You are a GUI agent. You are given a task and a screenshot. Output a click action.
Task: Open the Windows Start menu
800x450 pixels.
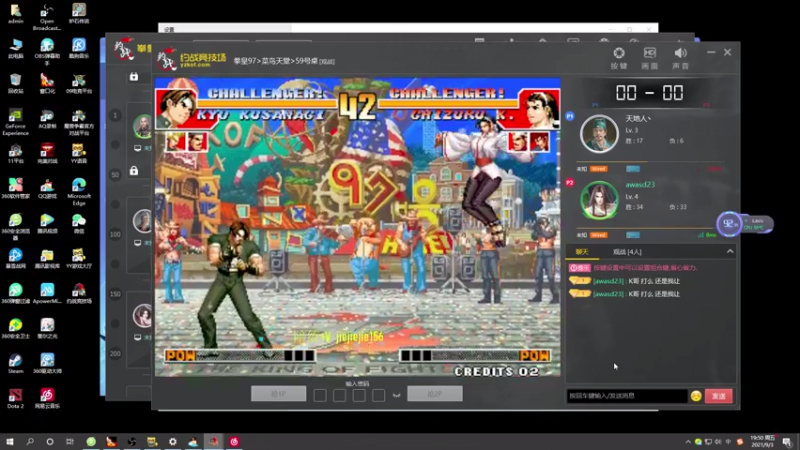point(10,441)
